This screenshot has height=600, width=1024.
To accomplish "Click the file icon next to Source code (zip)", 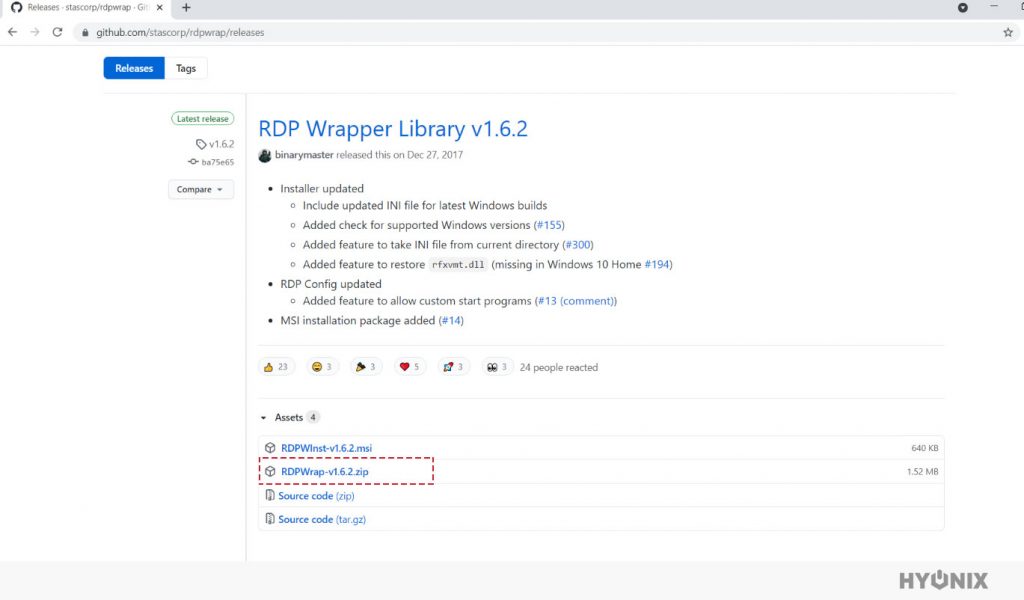I will [271, 495].
